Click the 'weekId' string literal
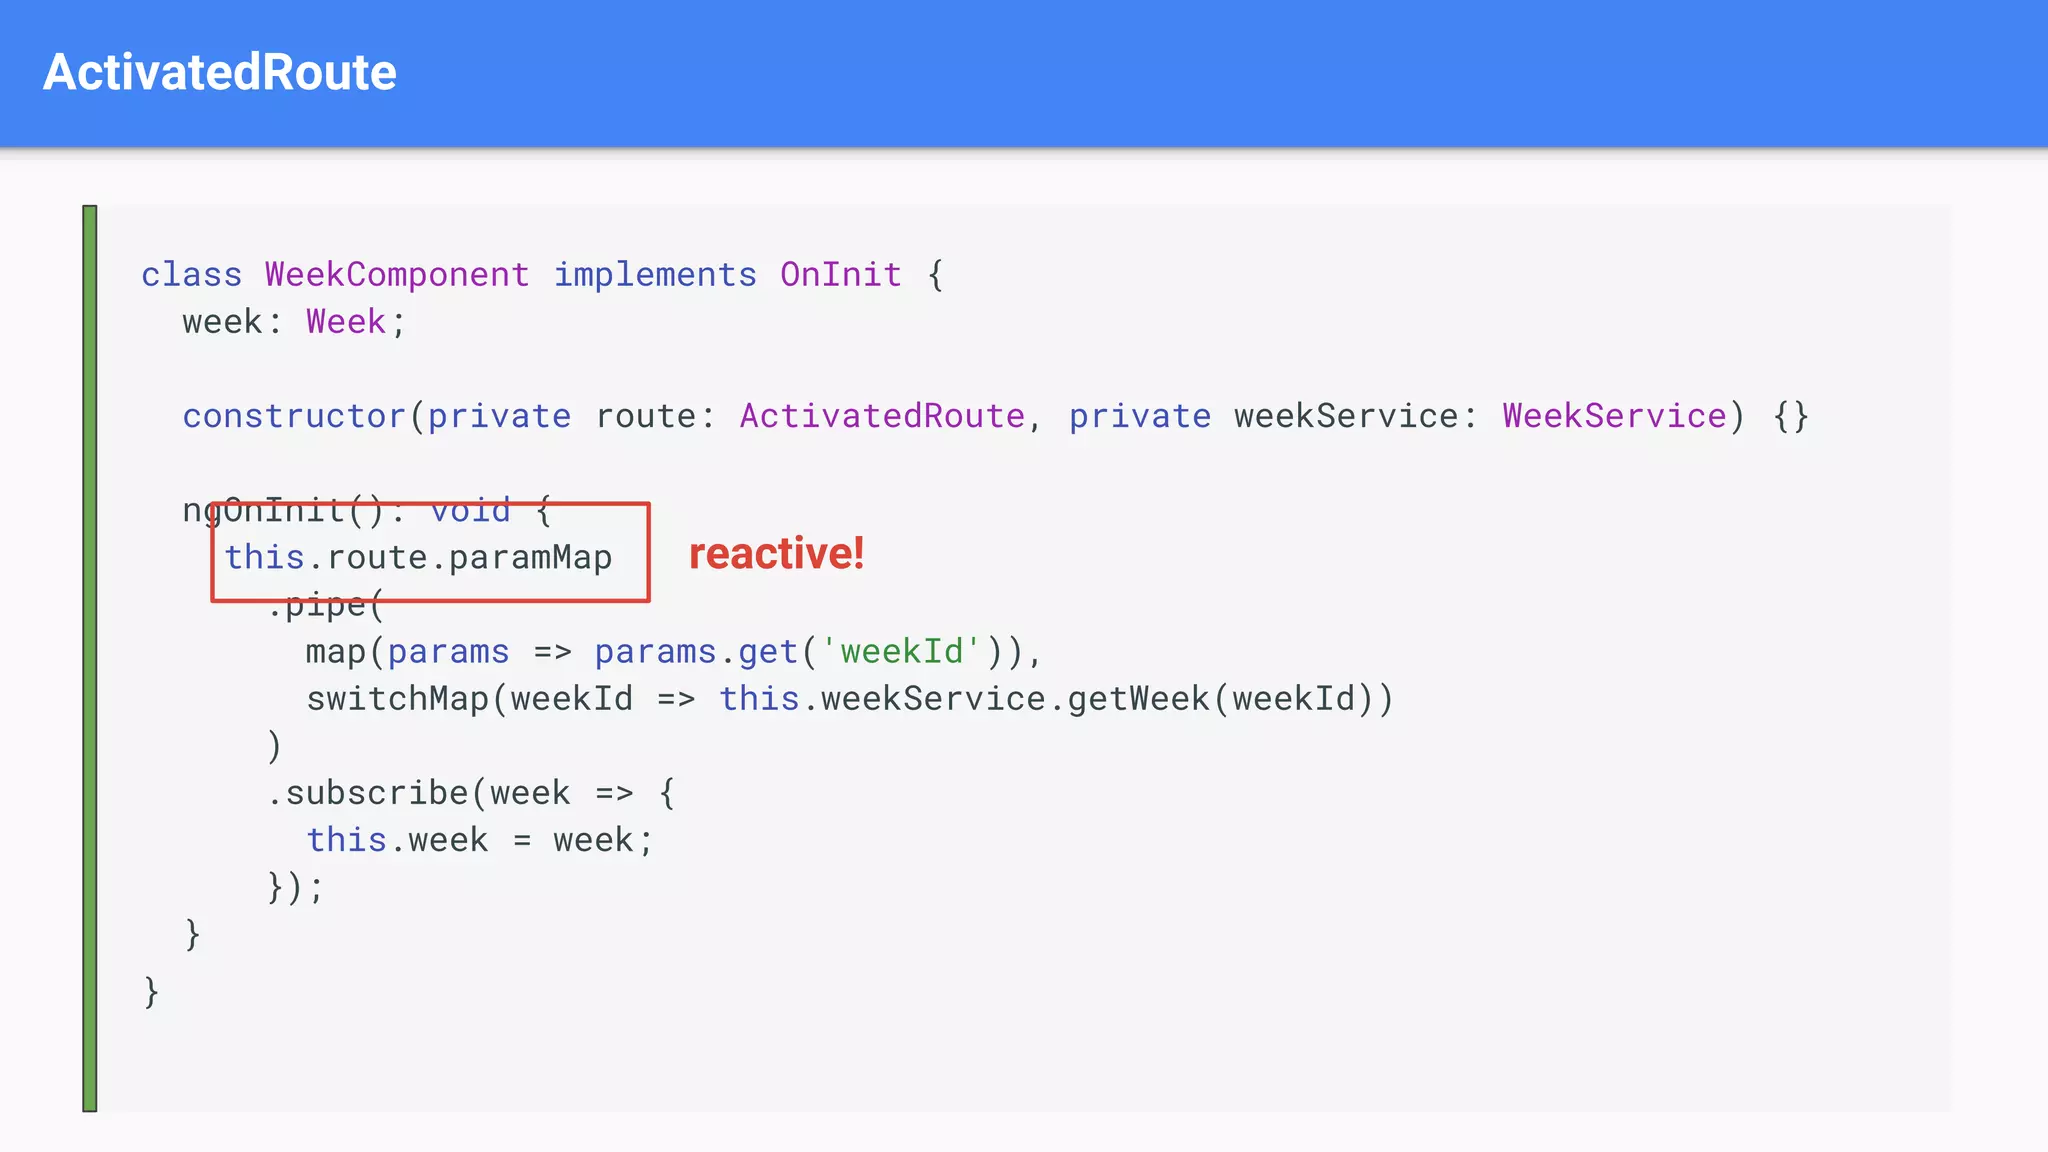This screenshot has height=1152, width=2048. click(x=901, y=652)
